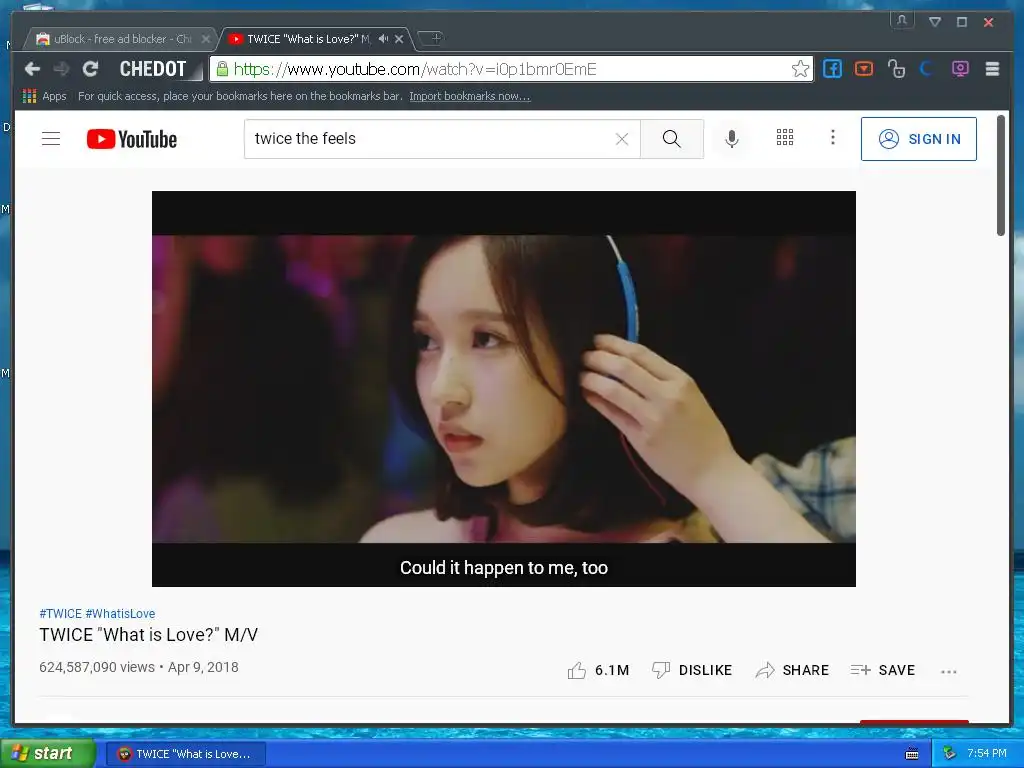Click the DISLIKE button
Image resolution: width=1024 pixels, height=768 pixels.
[x=692, y=670]
